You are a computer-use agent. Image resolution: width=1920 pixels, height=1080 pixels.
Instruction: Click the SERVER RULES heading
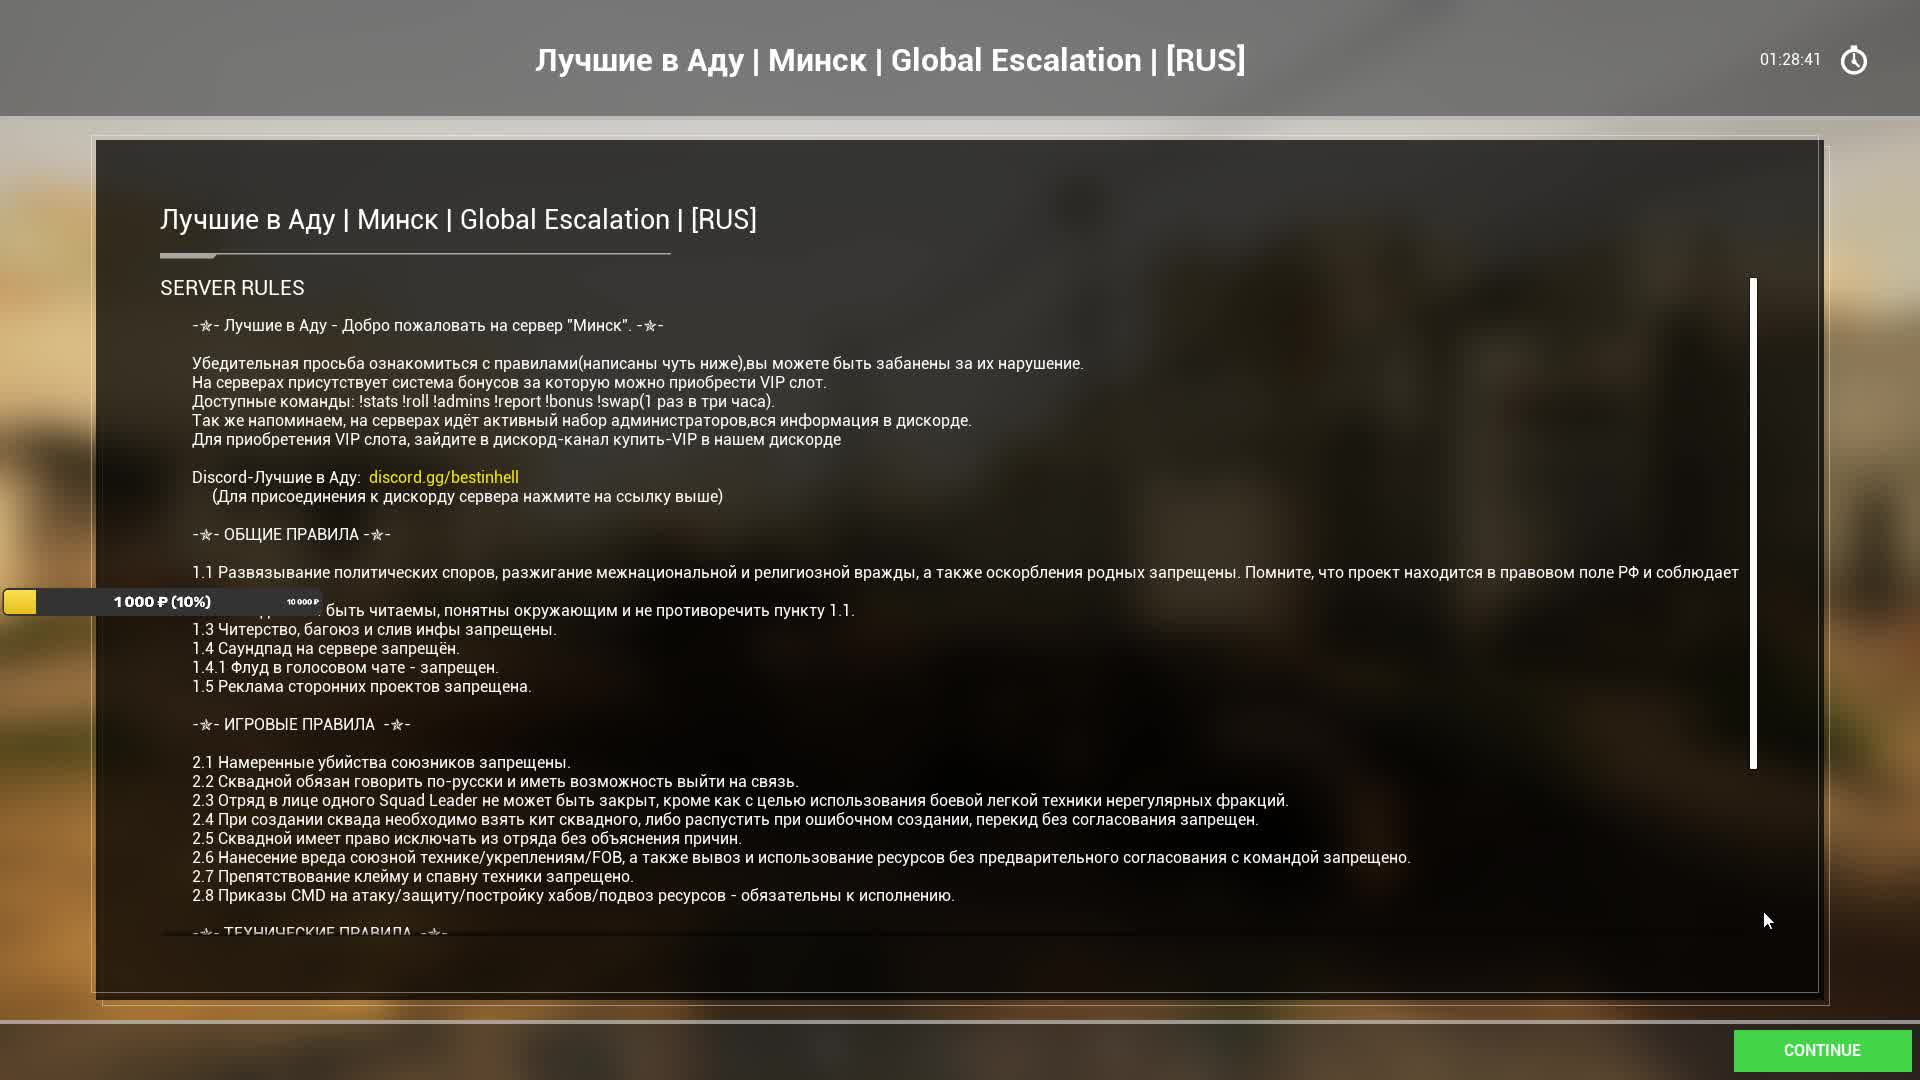pos(232,288)
